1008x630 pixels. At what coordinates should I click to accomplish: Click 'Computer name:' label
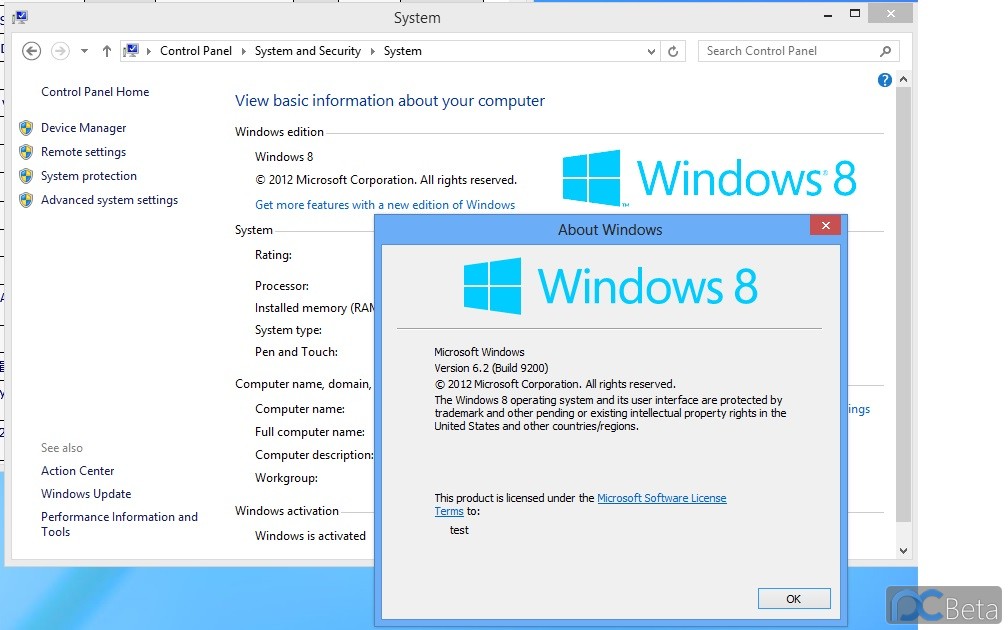[300, 409]
